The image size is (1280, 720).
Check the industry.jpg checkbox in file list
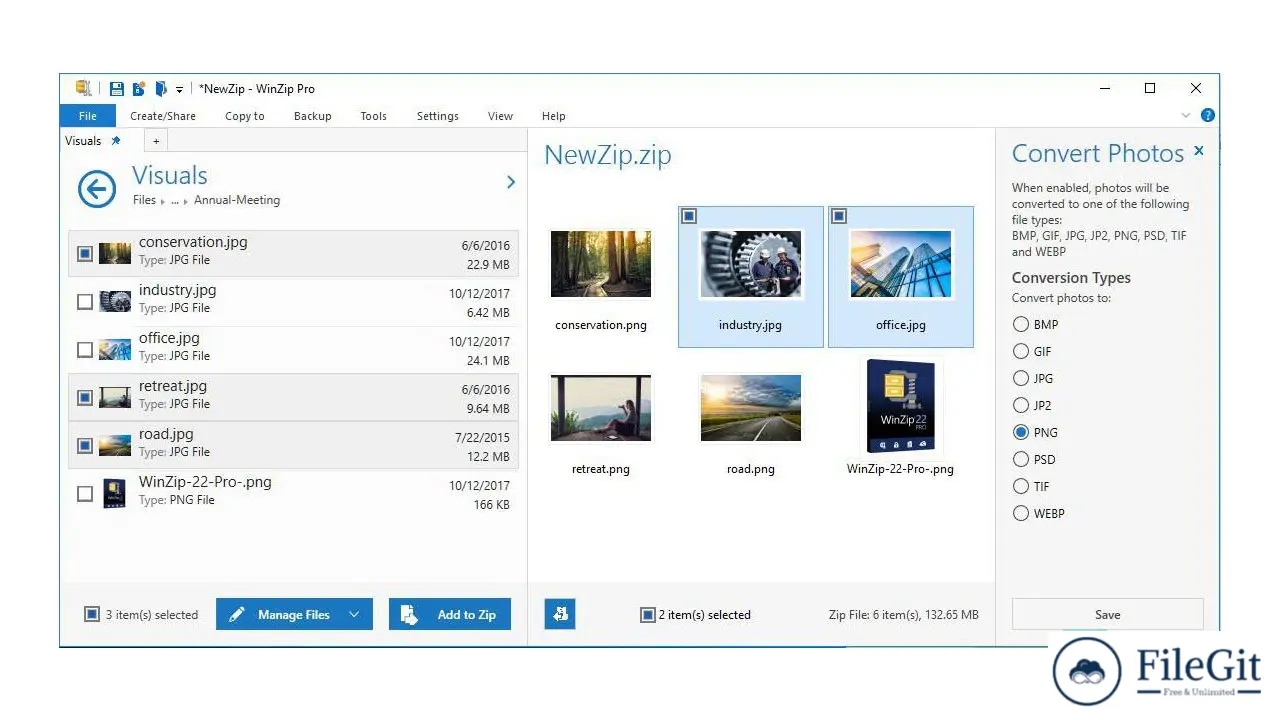coord(85,302)
